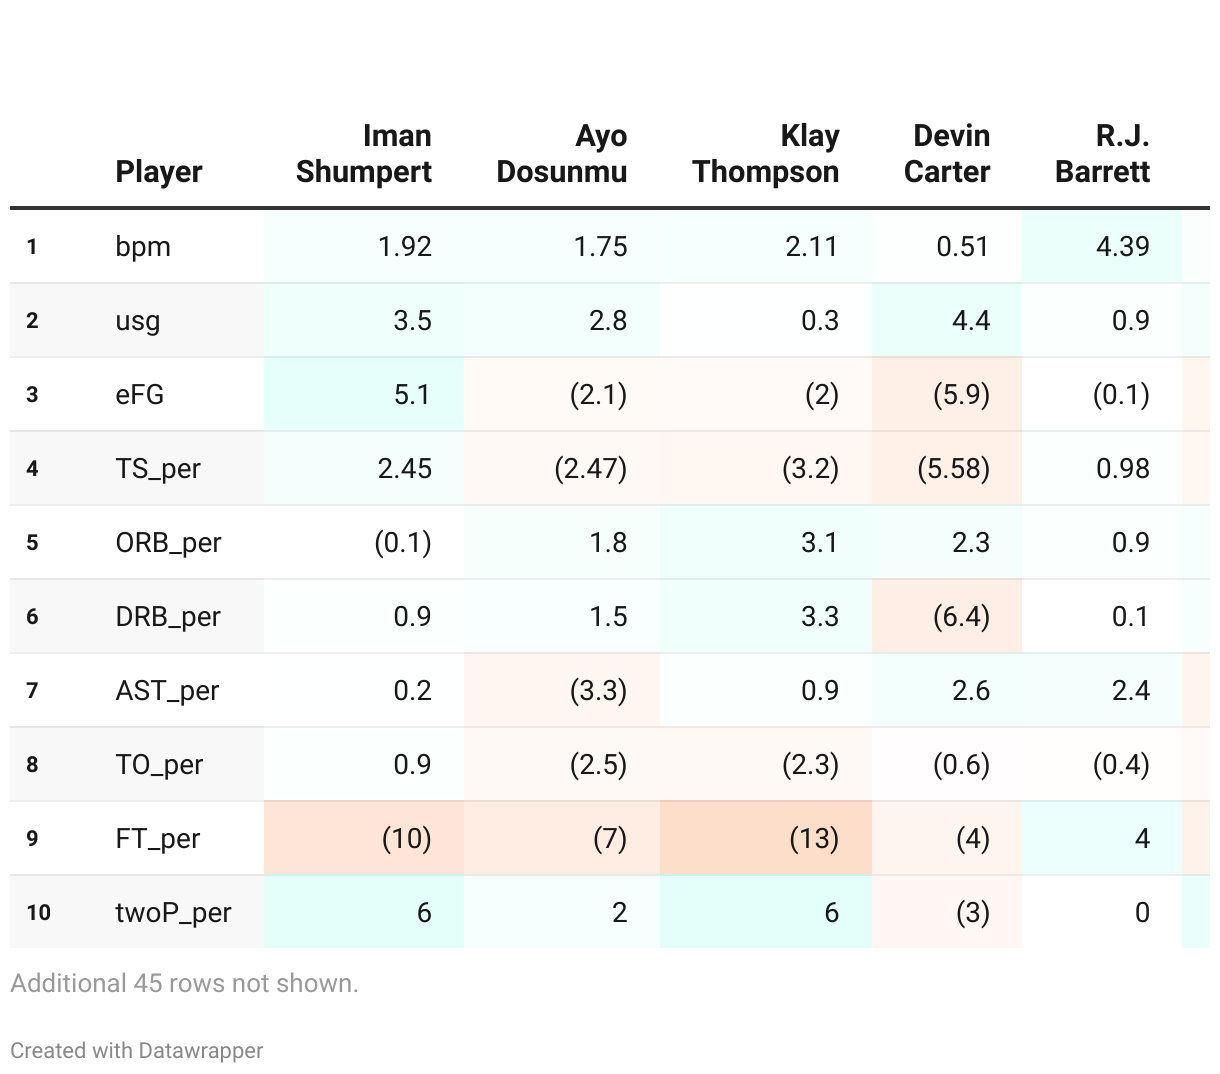Select Iman Shumpert's eFG cell showing 5.1
This screenshot has height=1074, width=1220.
coord(412,394)
